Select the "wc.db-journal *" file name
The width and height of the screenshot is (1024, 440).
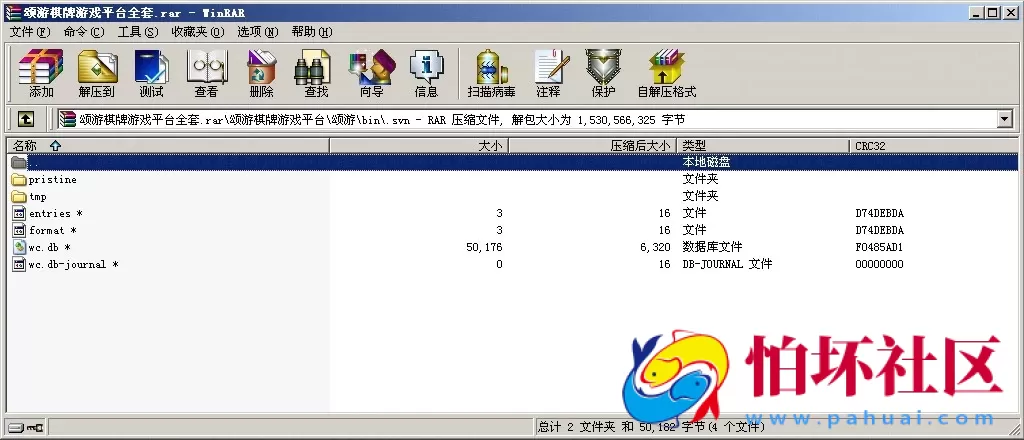coord(73,264)
